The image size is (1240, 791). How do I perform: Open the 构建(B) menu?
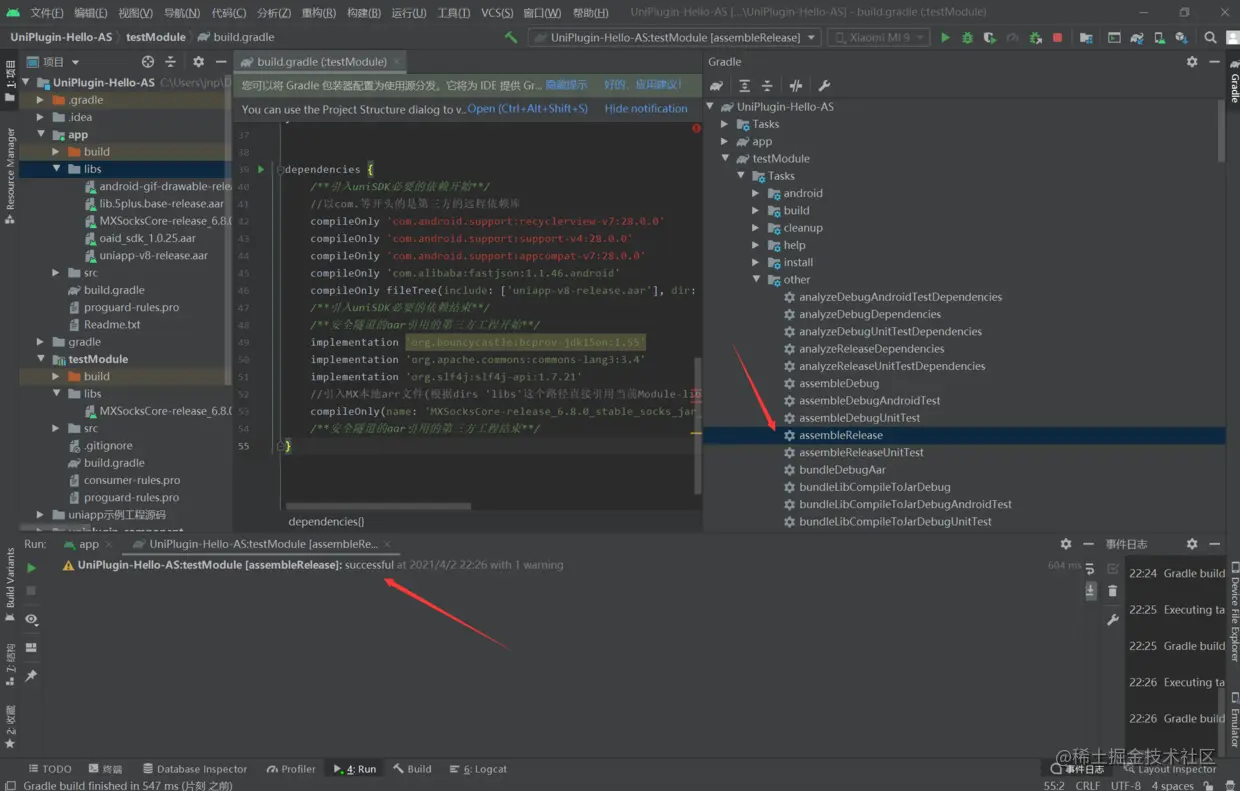click(x=364, y=12)
